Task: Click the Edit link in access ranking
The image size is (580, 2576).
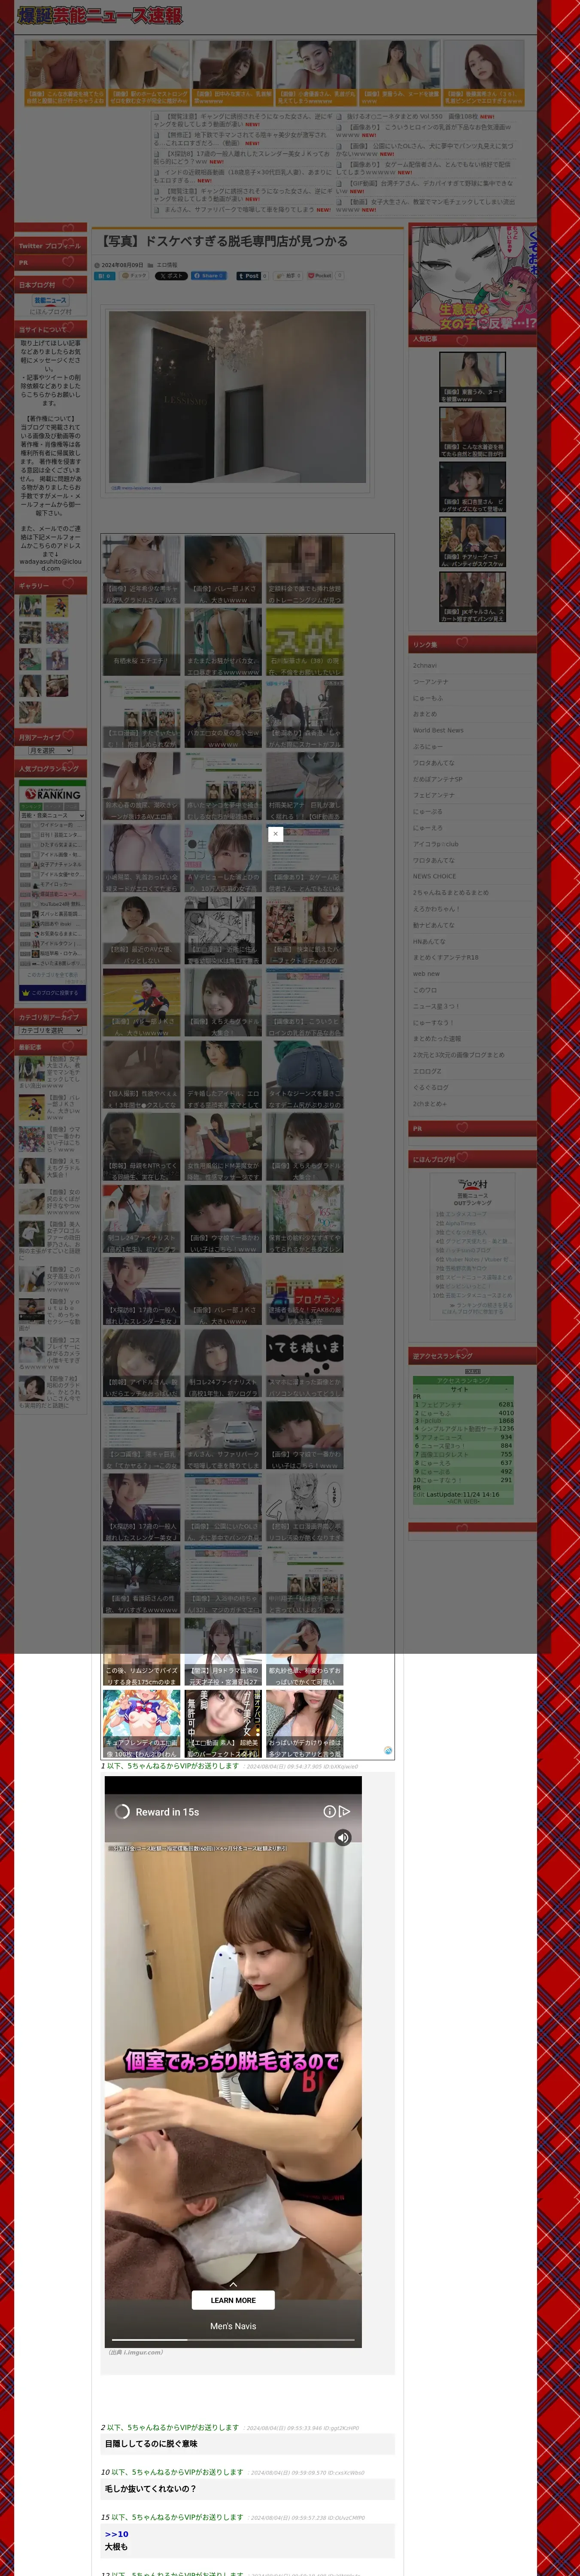Action: (418, 1494)
